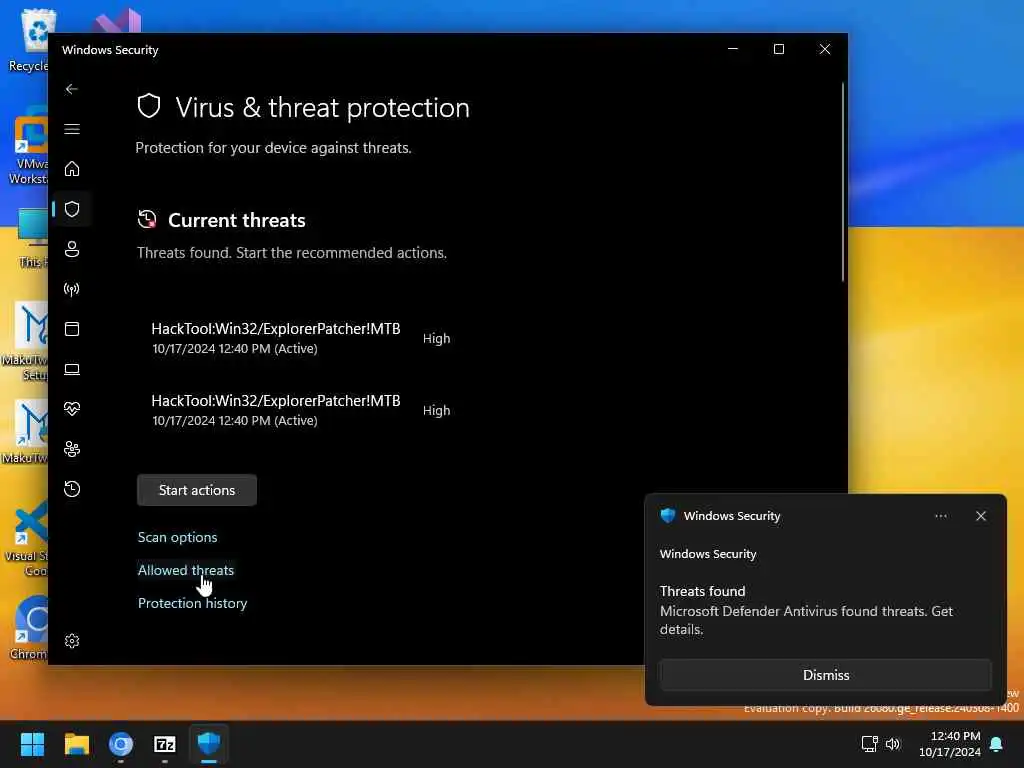Open Device security laptop icon
1024x768 pixels.
[72, 370]
